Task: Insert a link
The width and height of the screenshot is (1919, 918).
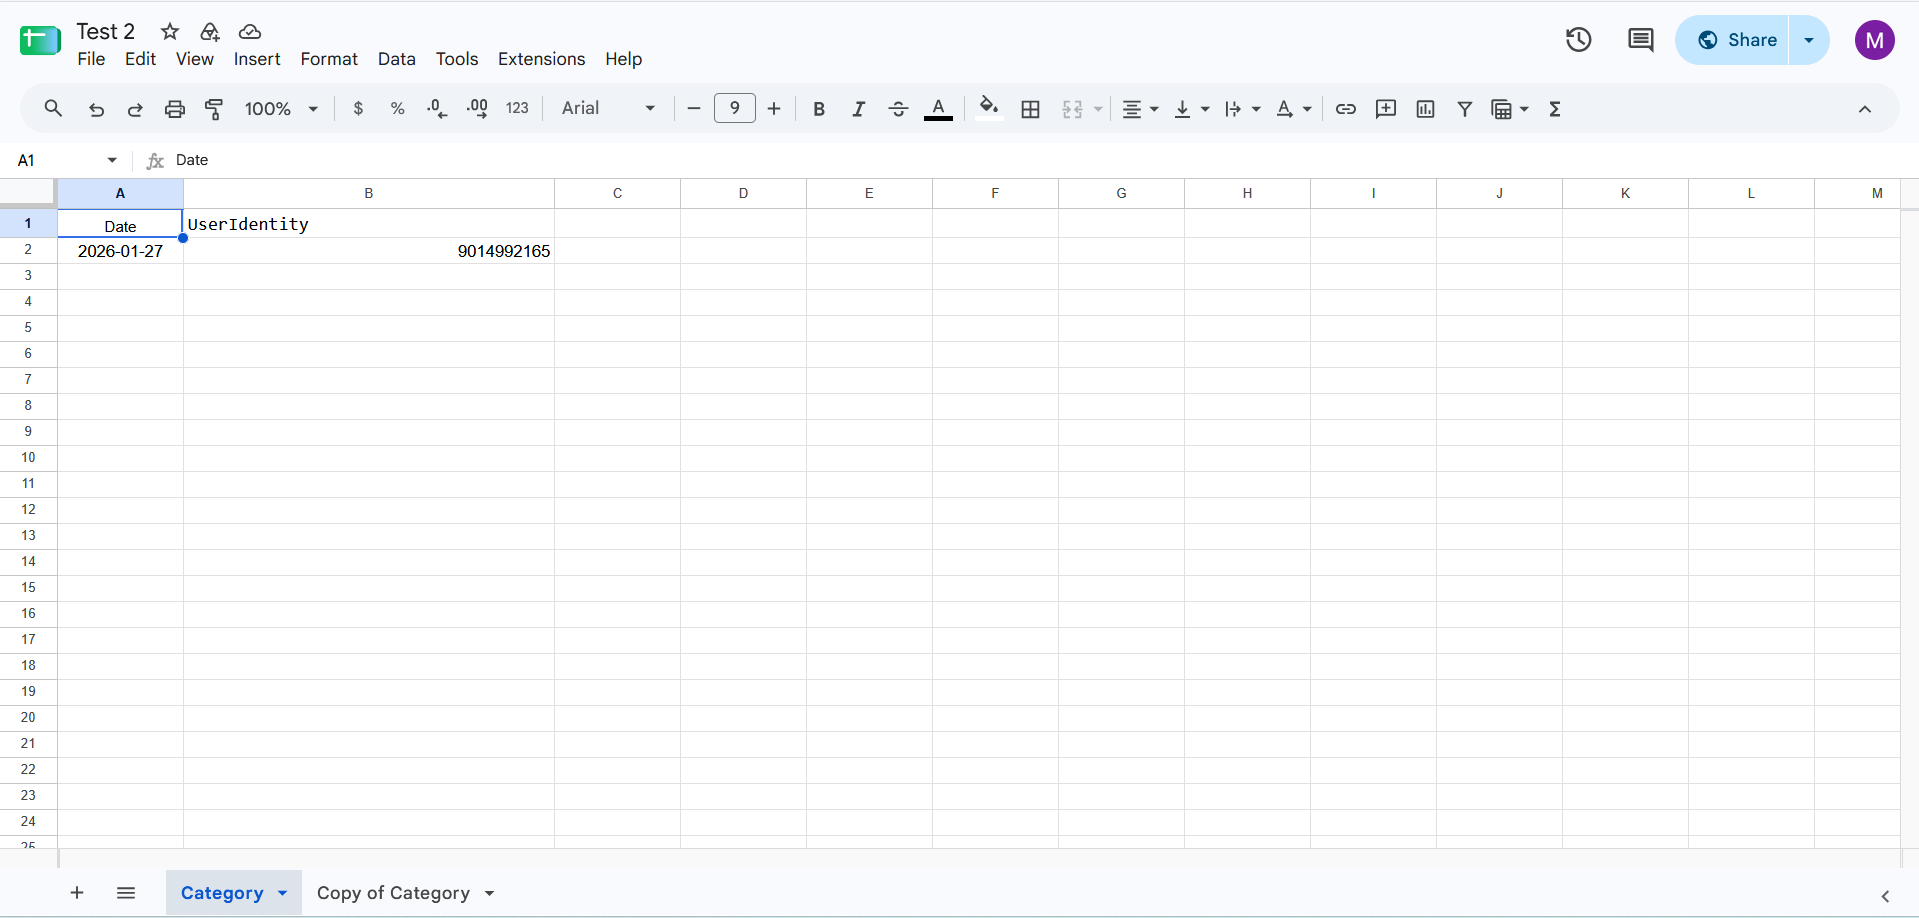Action: (1346, 109)
